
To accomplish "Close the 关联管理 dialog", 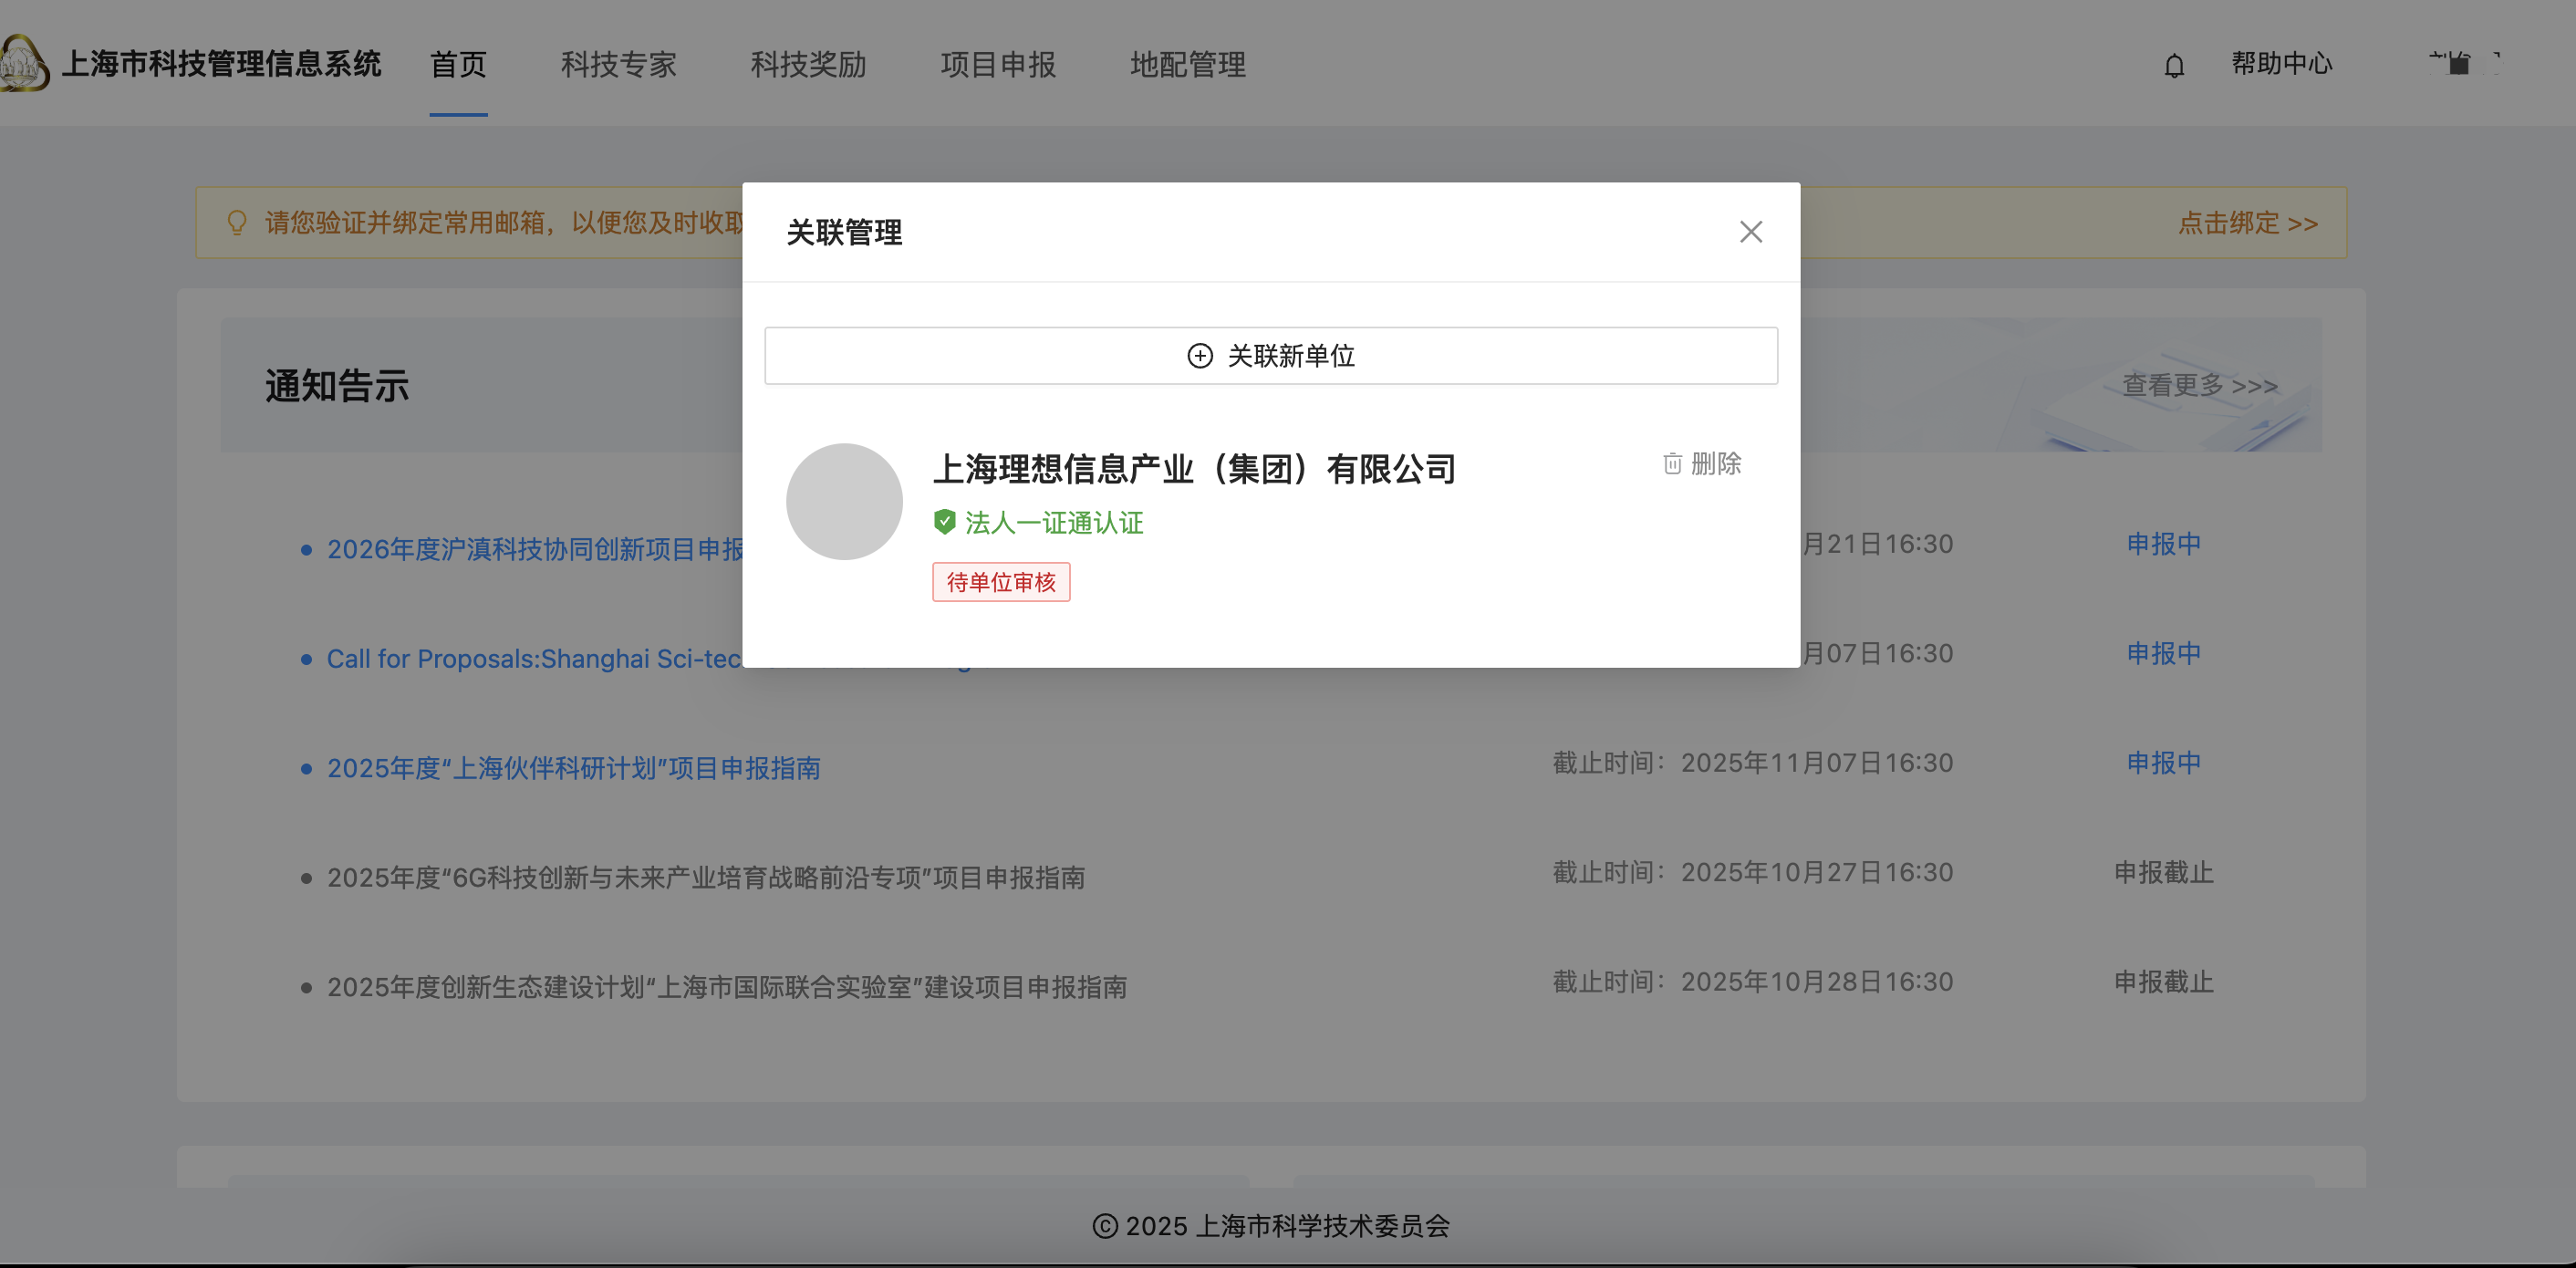I will click(x=1750, y=232).
